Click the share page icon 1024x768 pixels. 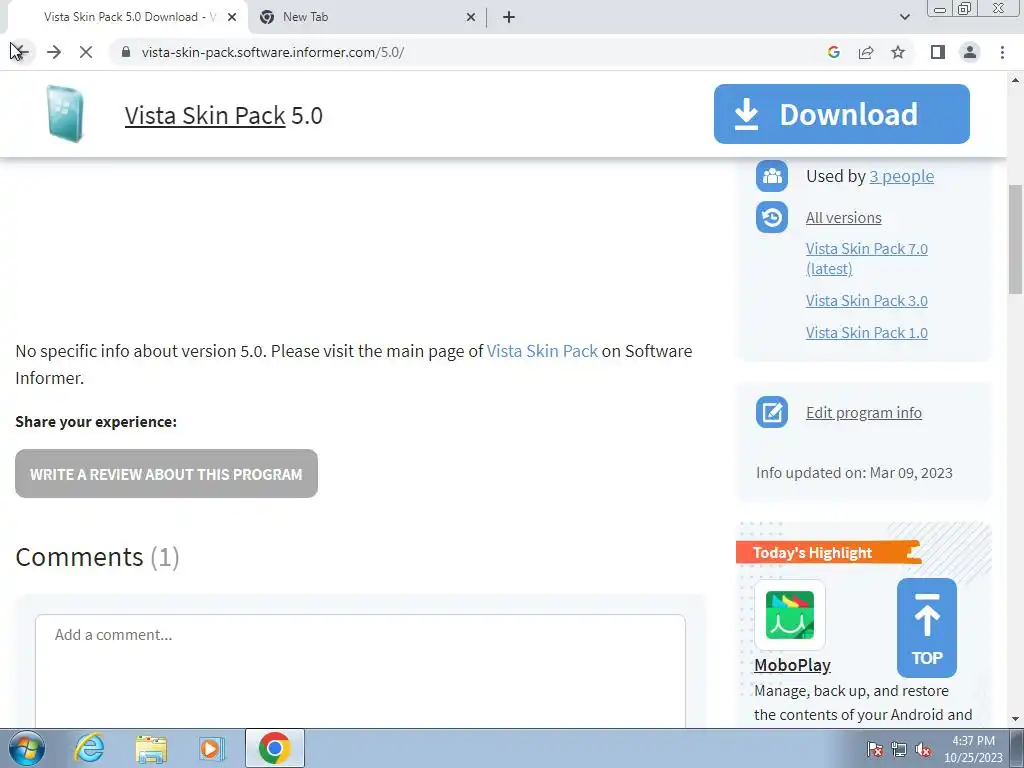(x=866, y=52)
